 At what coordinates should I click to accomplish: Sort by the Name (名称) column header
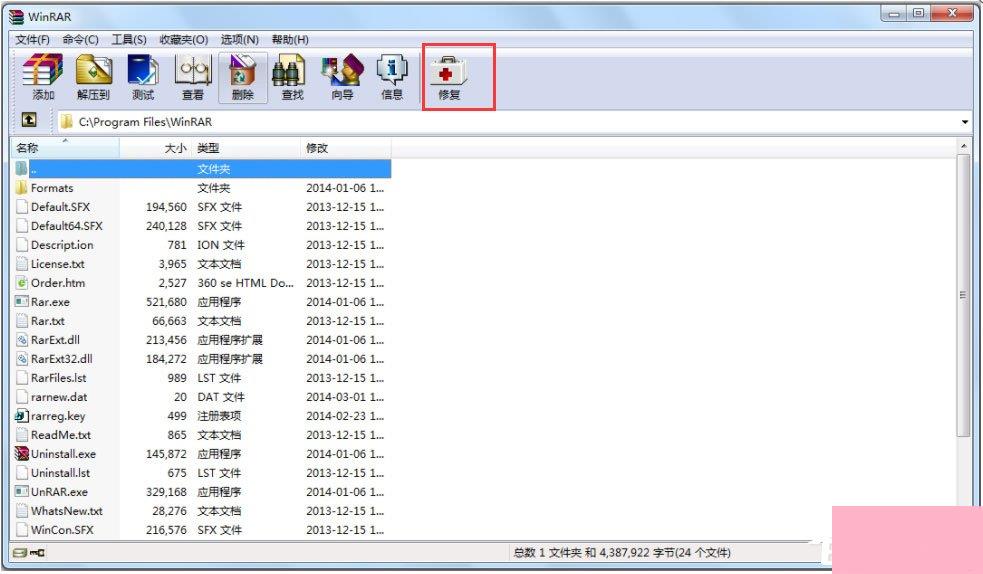click(65, 149)
